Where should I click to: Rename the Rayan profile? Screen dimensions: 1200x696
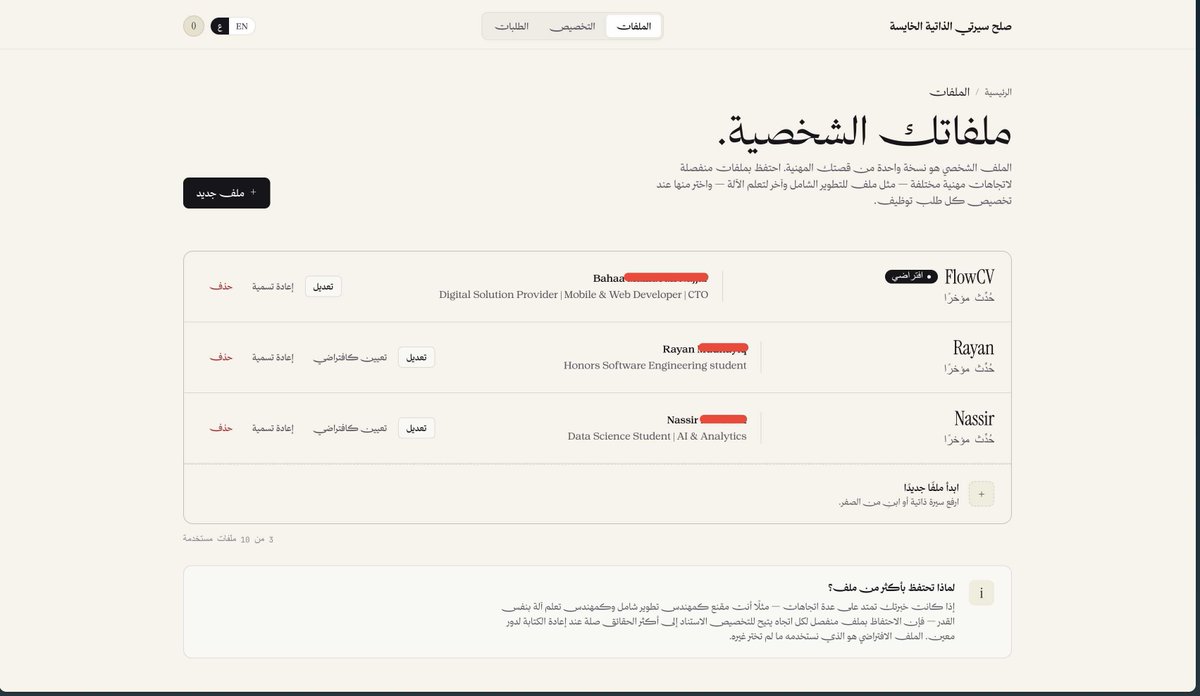[x=273, y=357]
